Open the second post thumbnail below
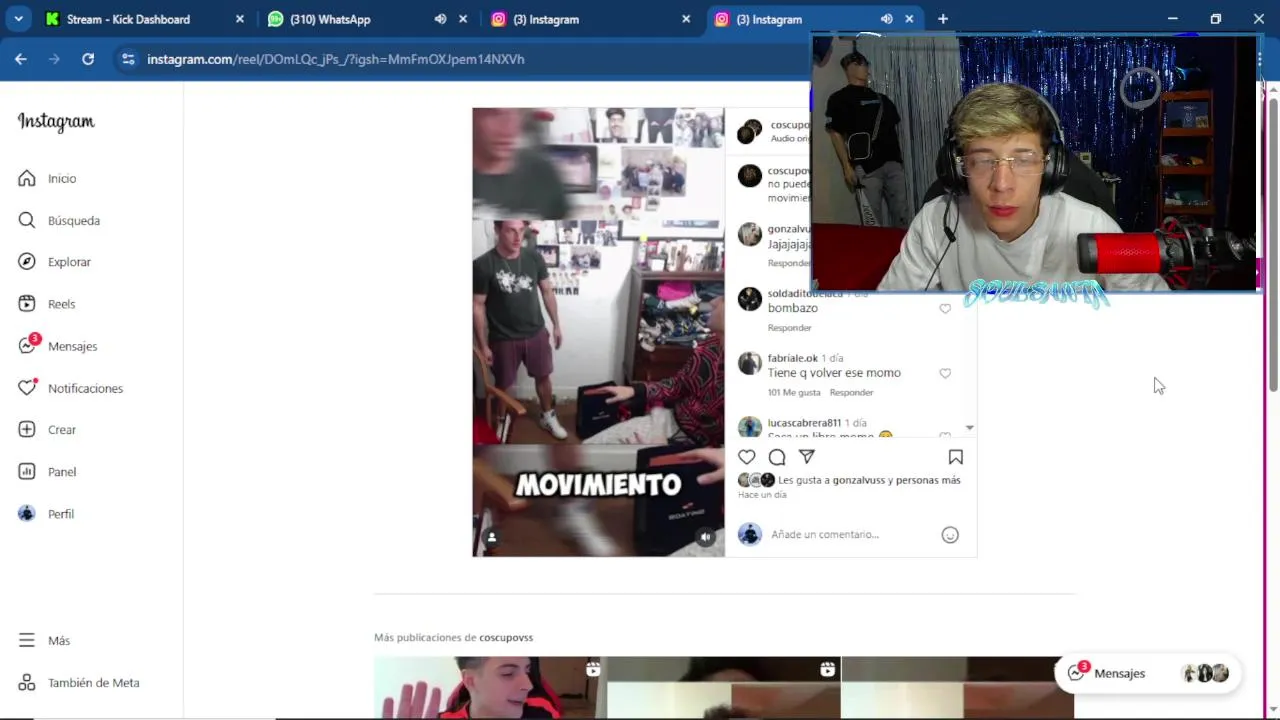The height and width of the screenshot is (720, 1280). pos(724,688)
